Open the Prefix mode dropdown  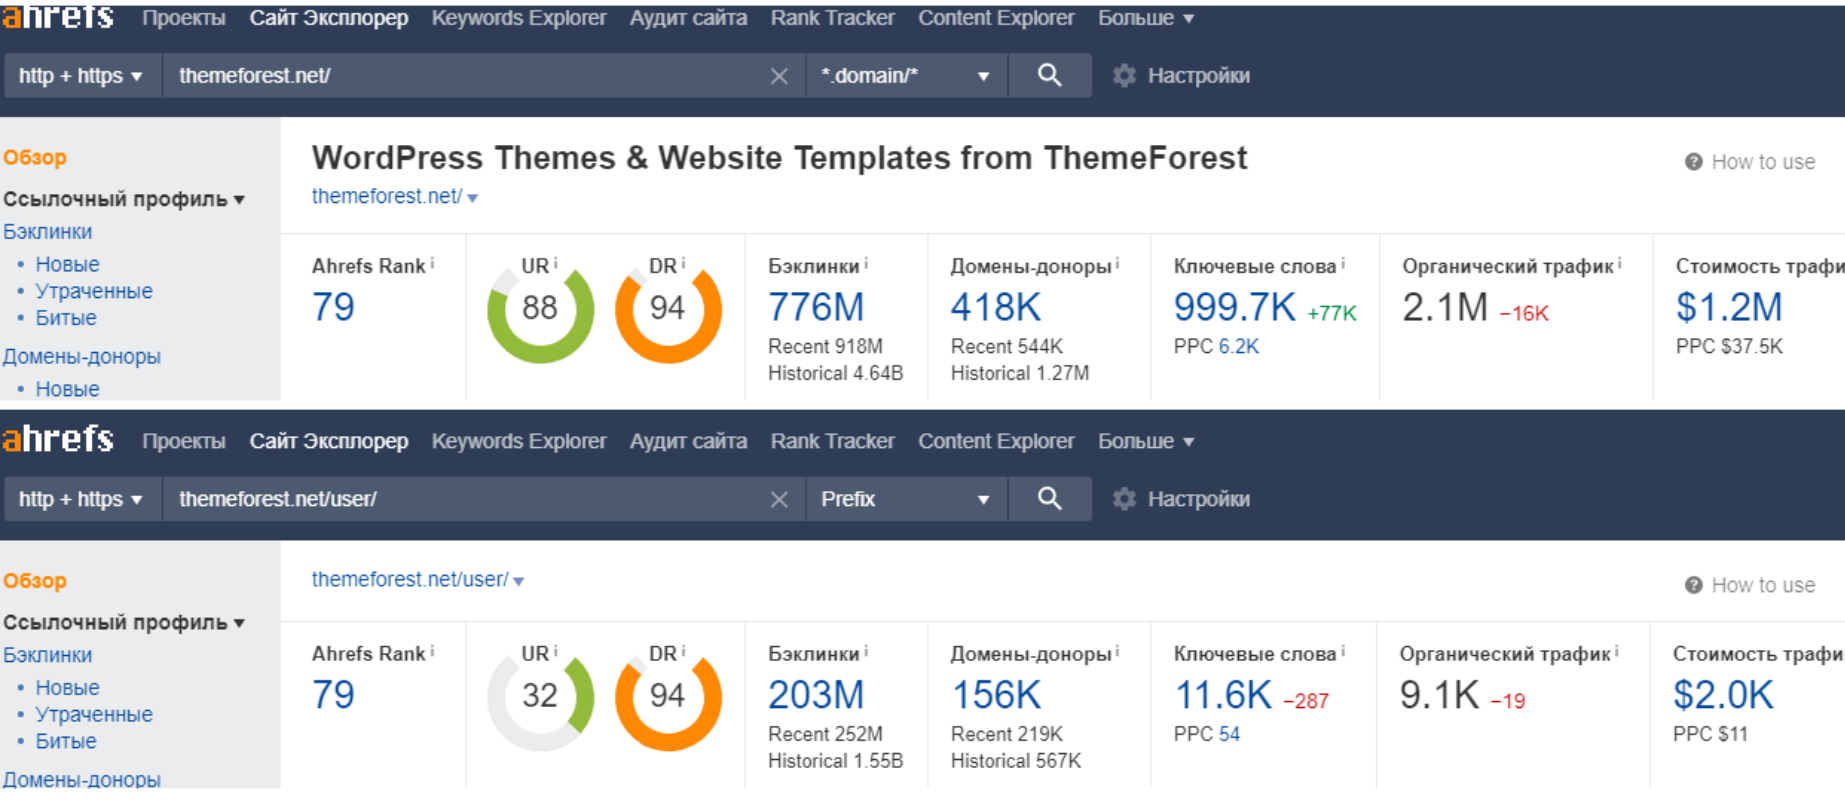tap(906, 499)
